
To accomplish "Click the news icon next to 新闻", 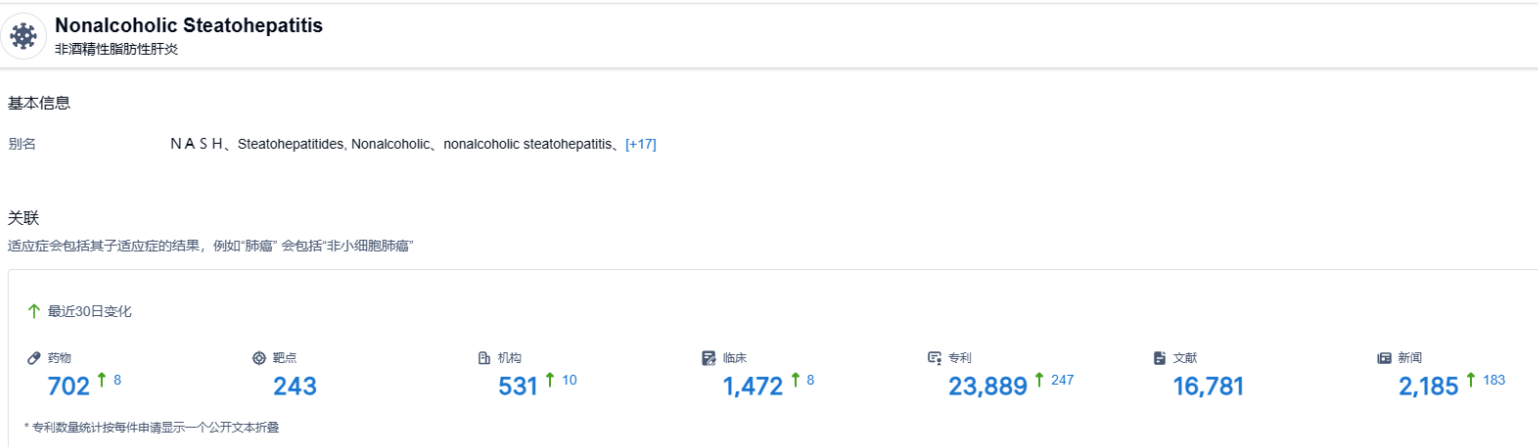I will 1385,358.
